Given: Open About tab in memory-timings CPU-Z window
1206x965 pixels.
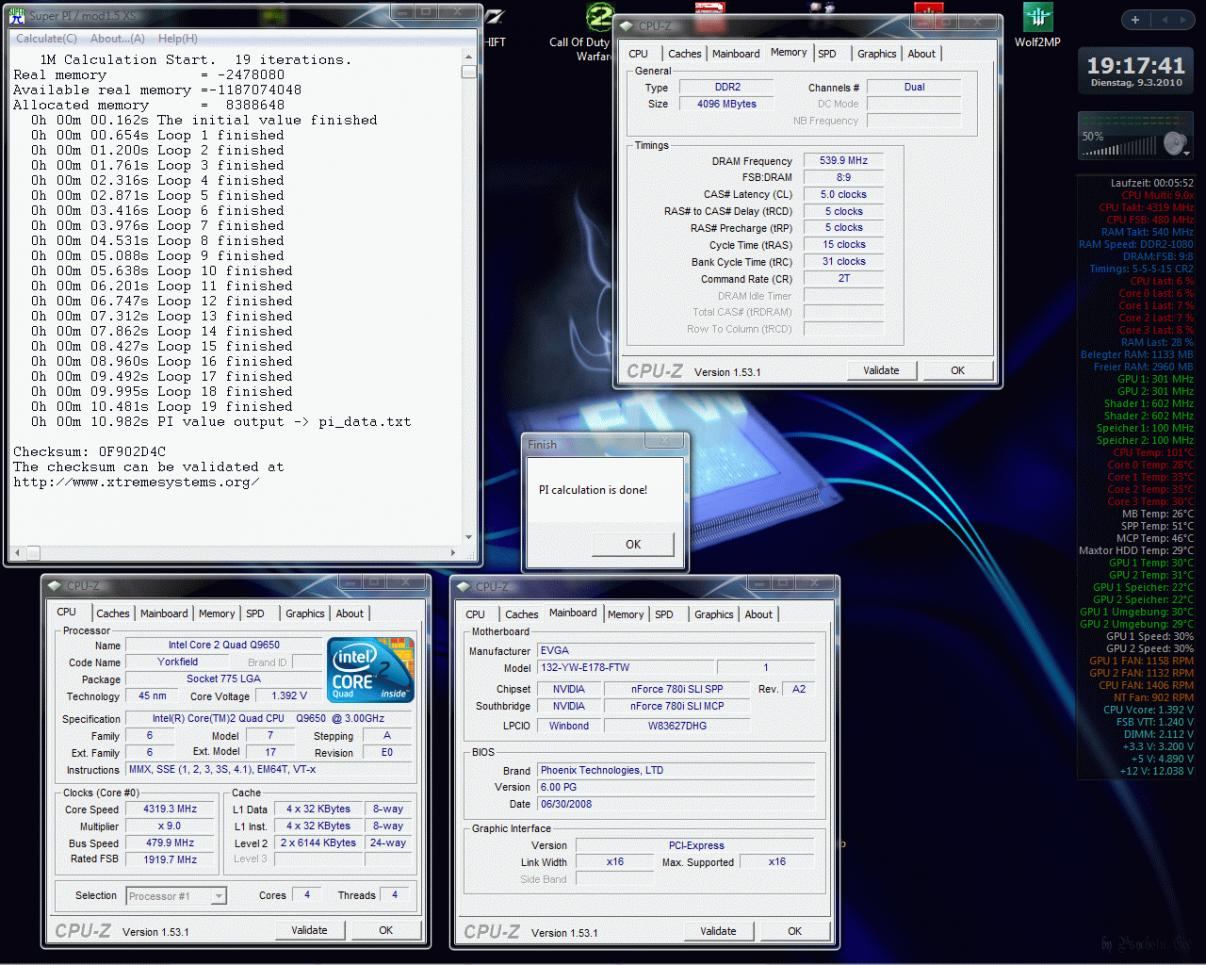Looking at the screenshot, I should [922, 54].
